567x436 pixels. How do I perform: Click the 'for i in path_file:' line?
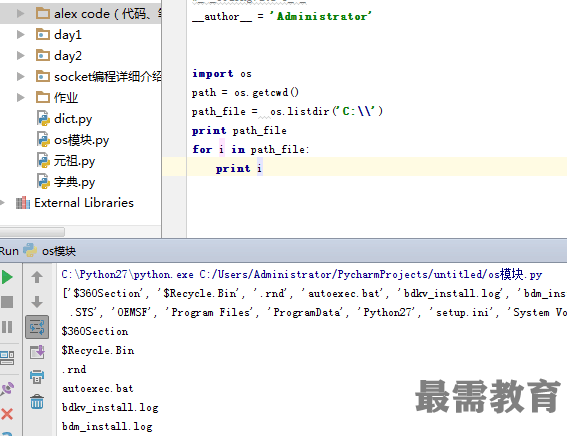click(251, 149)
